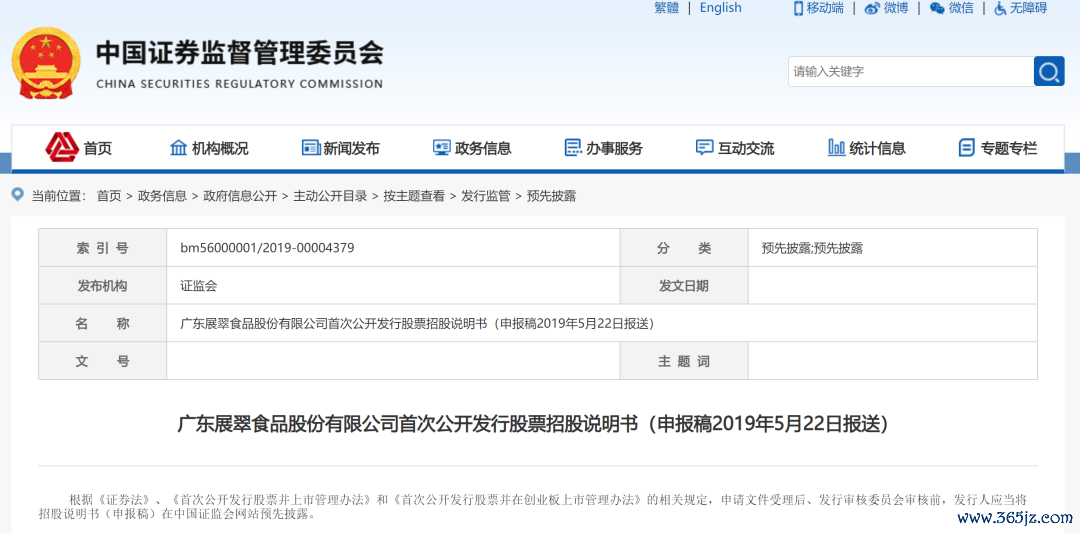This screenshot has width=1080, height=533.
Task: Click breadcrumb link 发行监管
Action: [x=486, y=196]
